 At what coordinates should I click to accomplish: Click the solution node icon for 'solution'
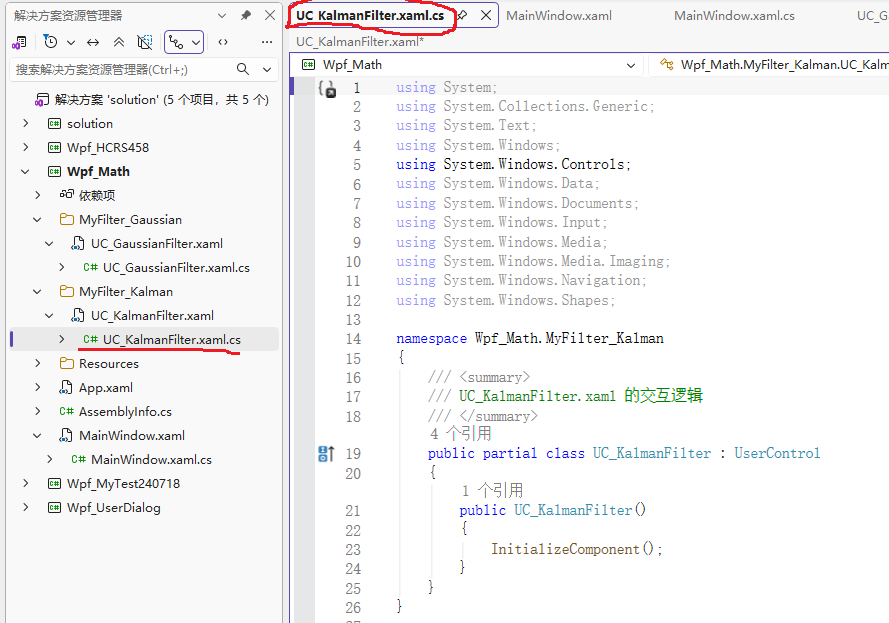[x=42, y=100]
